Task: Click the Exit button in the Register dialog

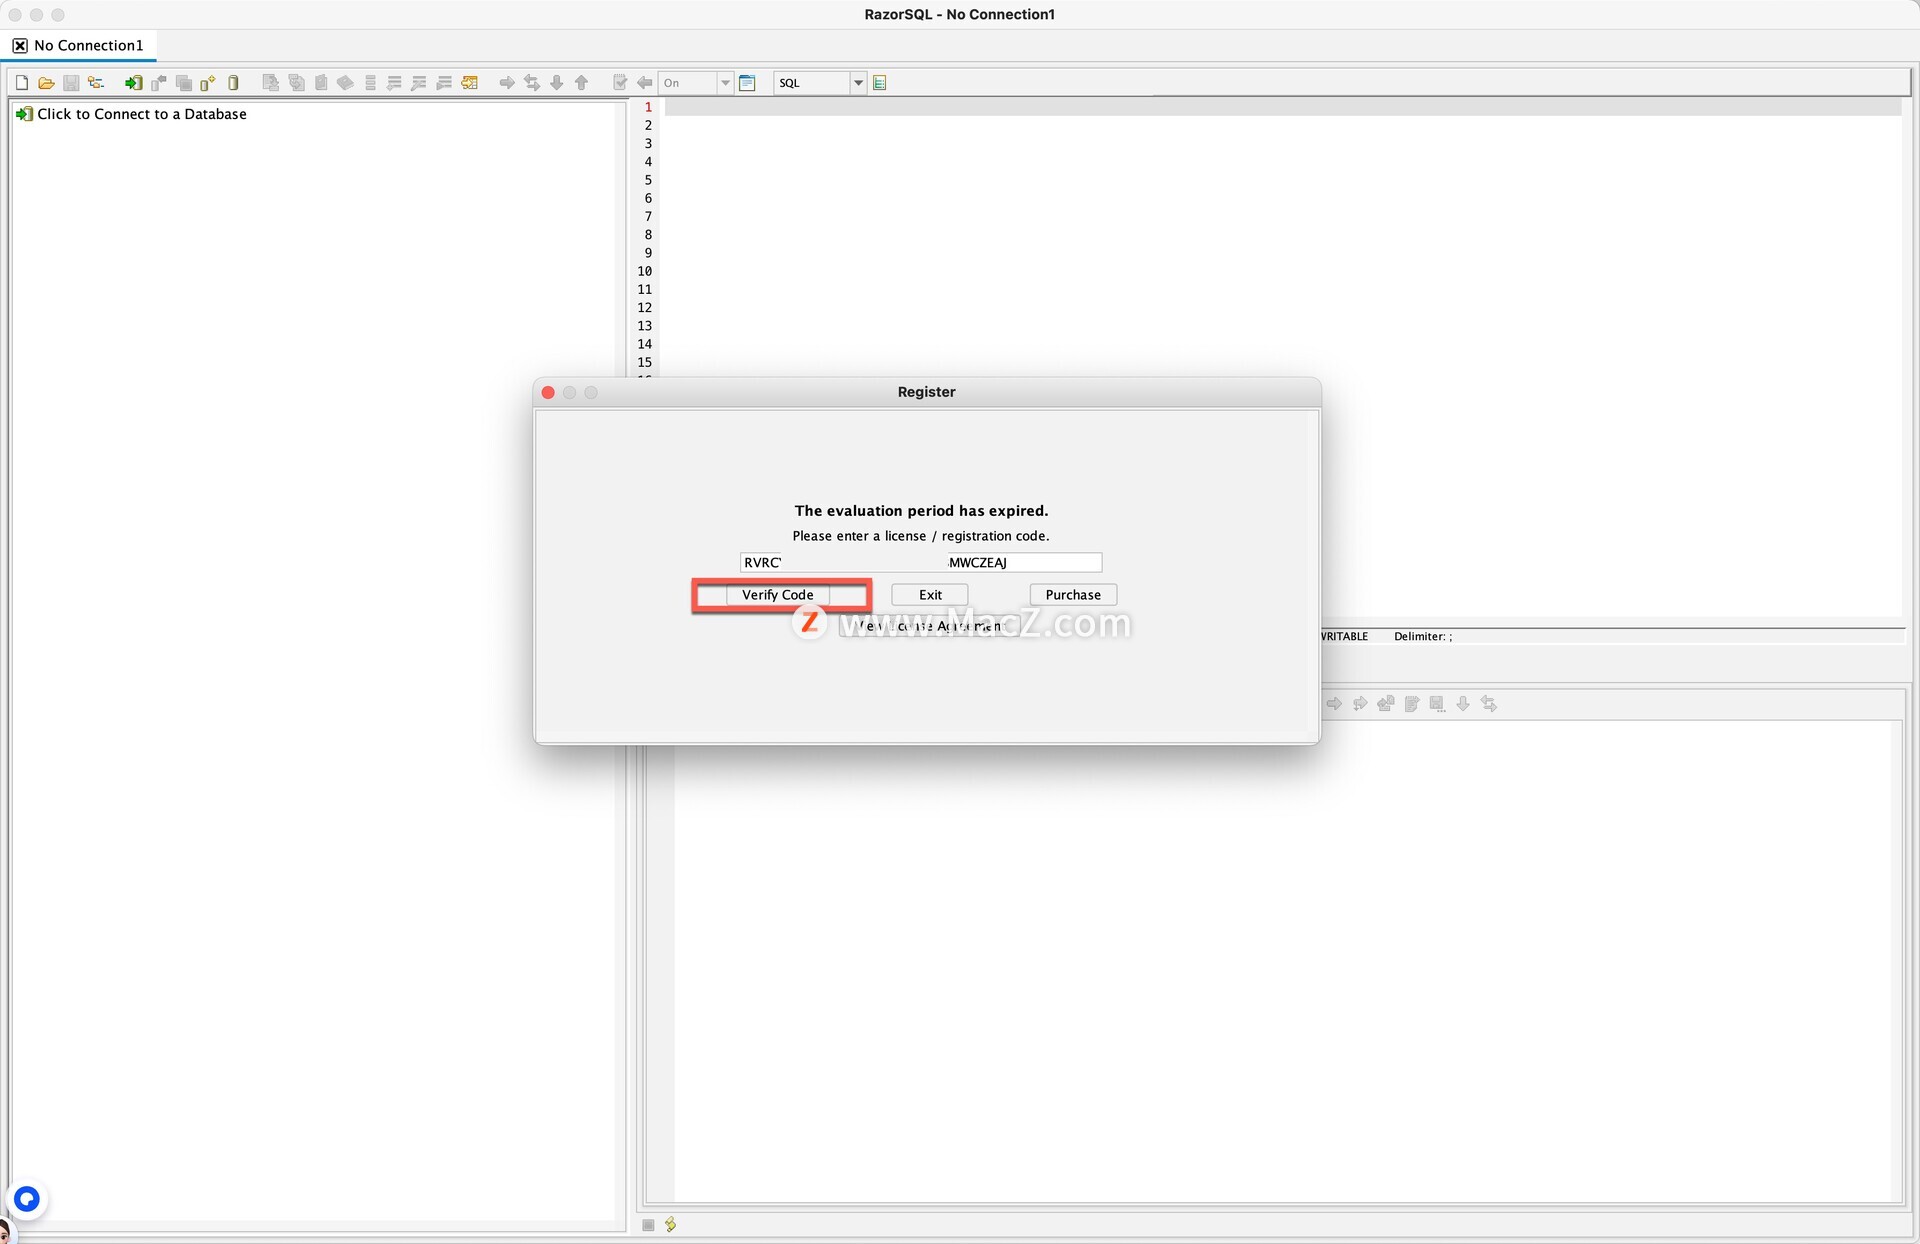Action: [x=930, y=595]
